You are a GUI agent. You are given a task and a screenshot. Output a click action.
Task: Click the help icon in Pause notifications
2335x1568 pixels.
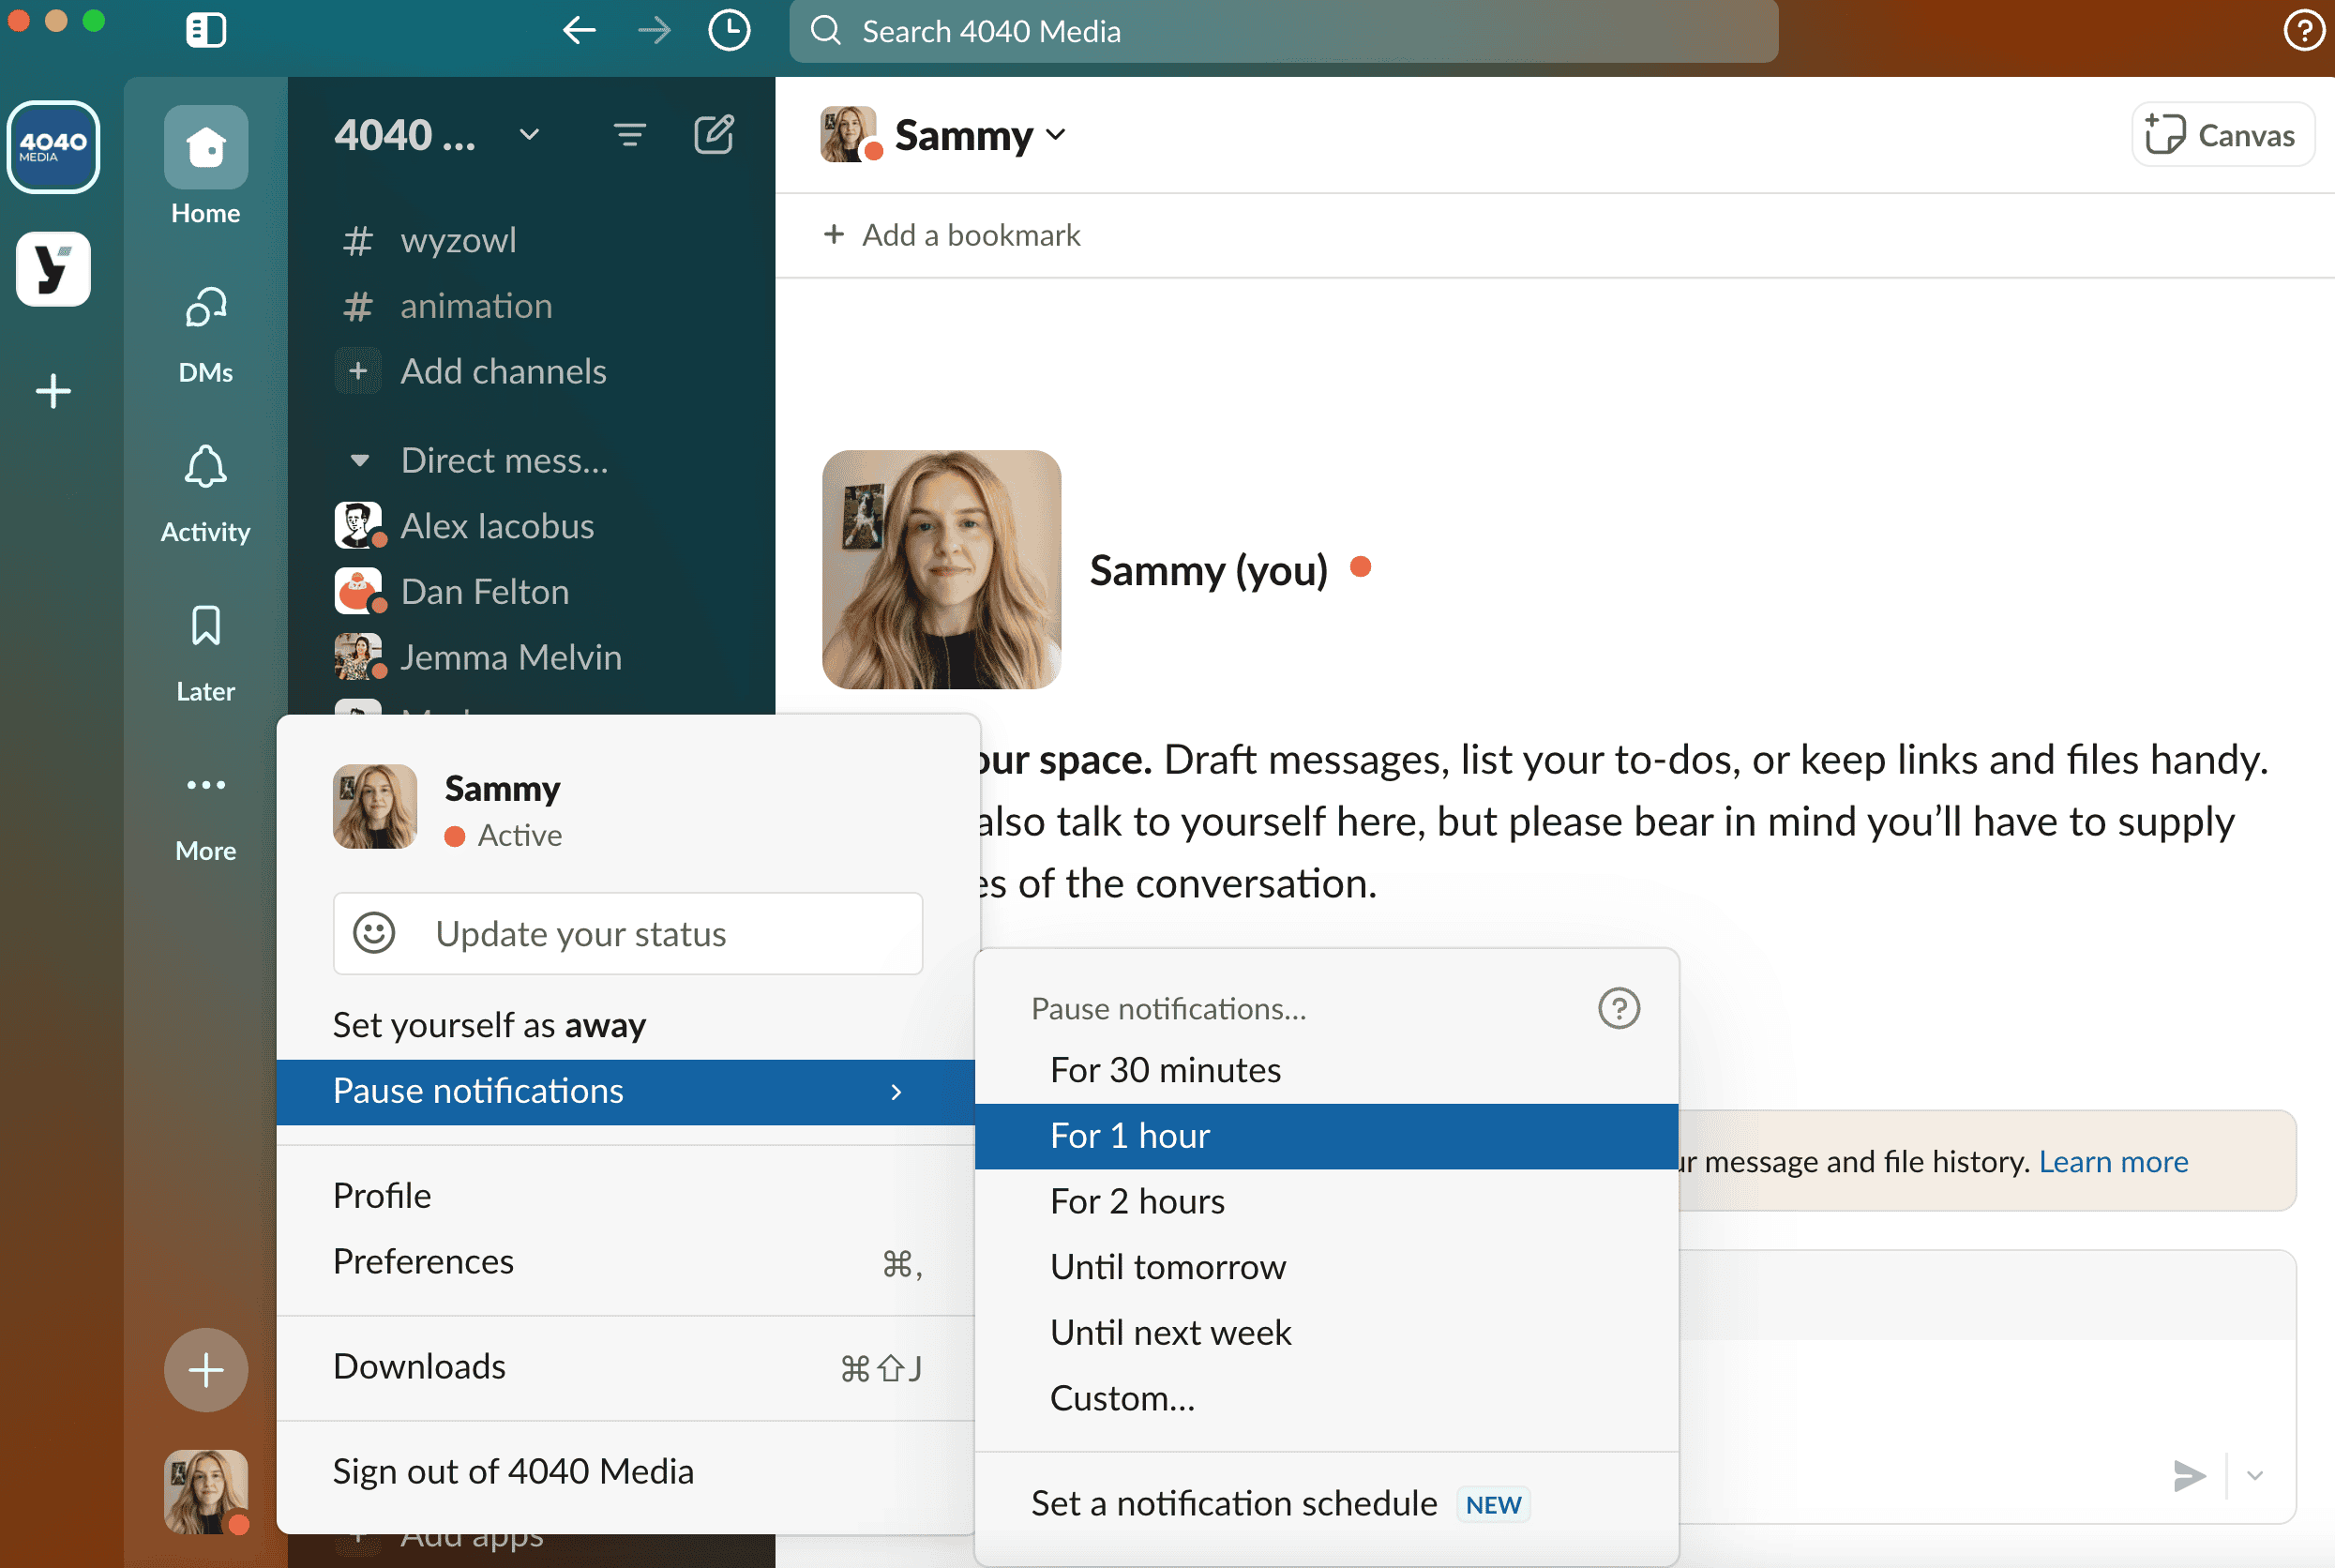pyautogui.click(x=1618, y=1008)
